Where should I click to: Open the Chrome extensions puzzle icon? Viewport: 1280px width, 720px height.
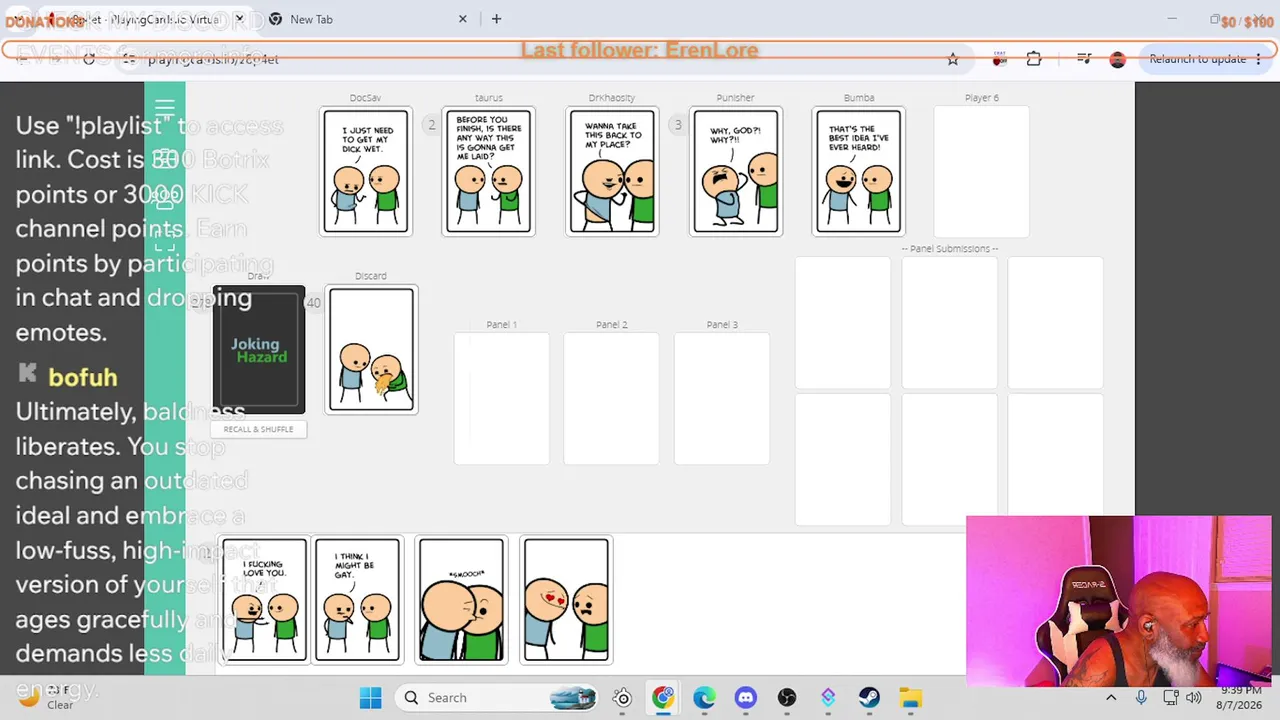click(1034, 59)
